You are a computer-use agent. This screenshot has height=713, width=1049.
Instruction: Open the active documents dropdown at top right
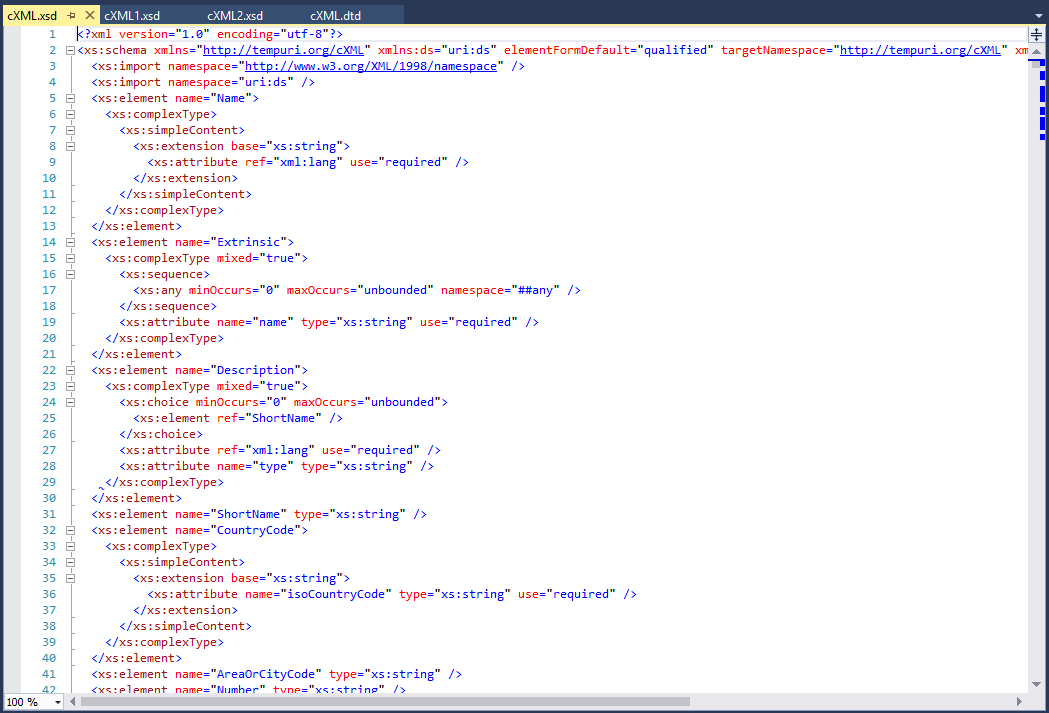[x=1039, y=15]
